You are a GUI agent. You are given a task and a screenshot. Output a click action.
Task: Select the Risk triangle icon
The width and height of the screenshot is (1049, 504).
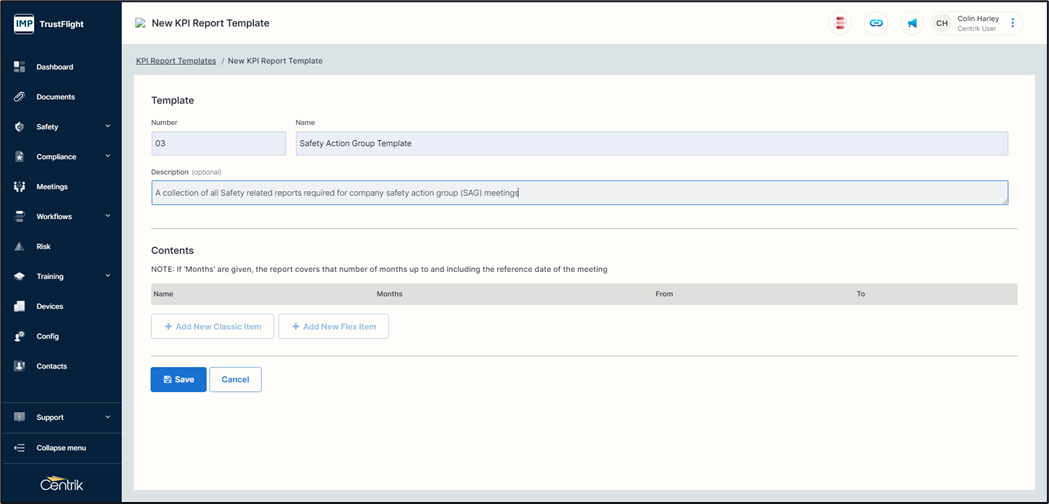(x=19, y=246)
